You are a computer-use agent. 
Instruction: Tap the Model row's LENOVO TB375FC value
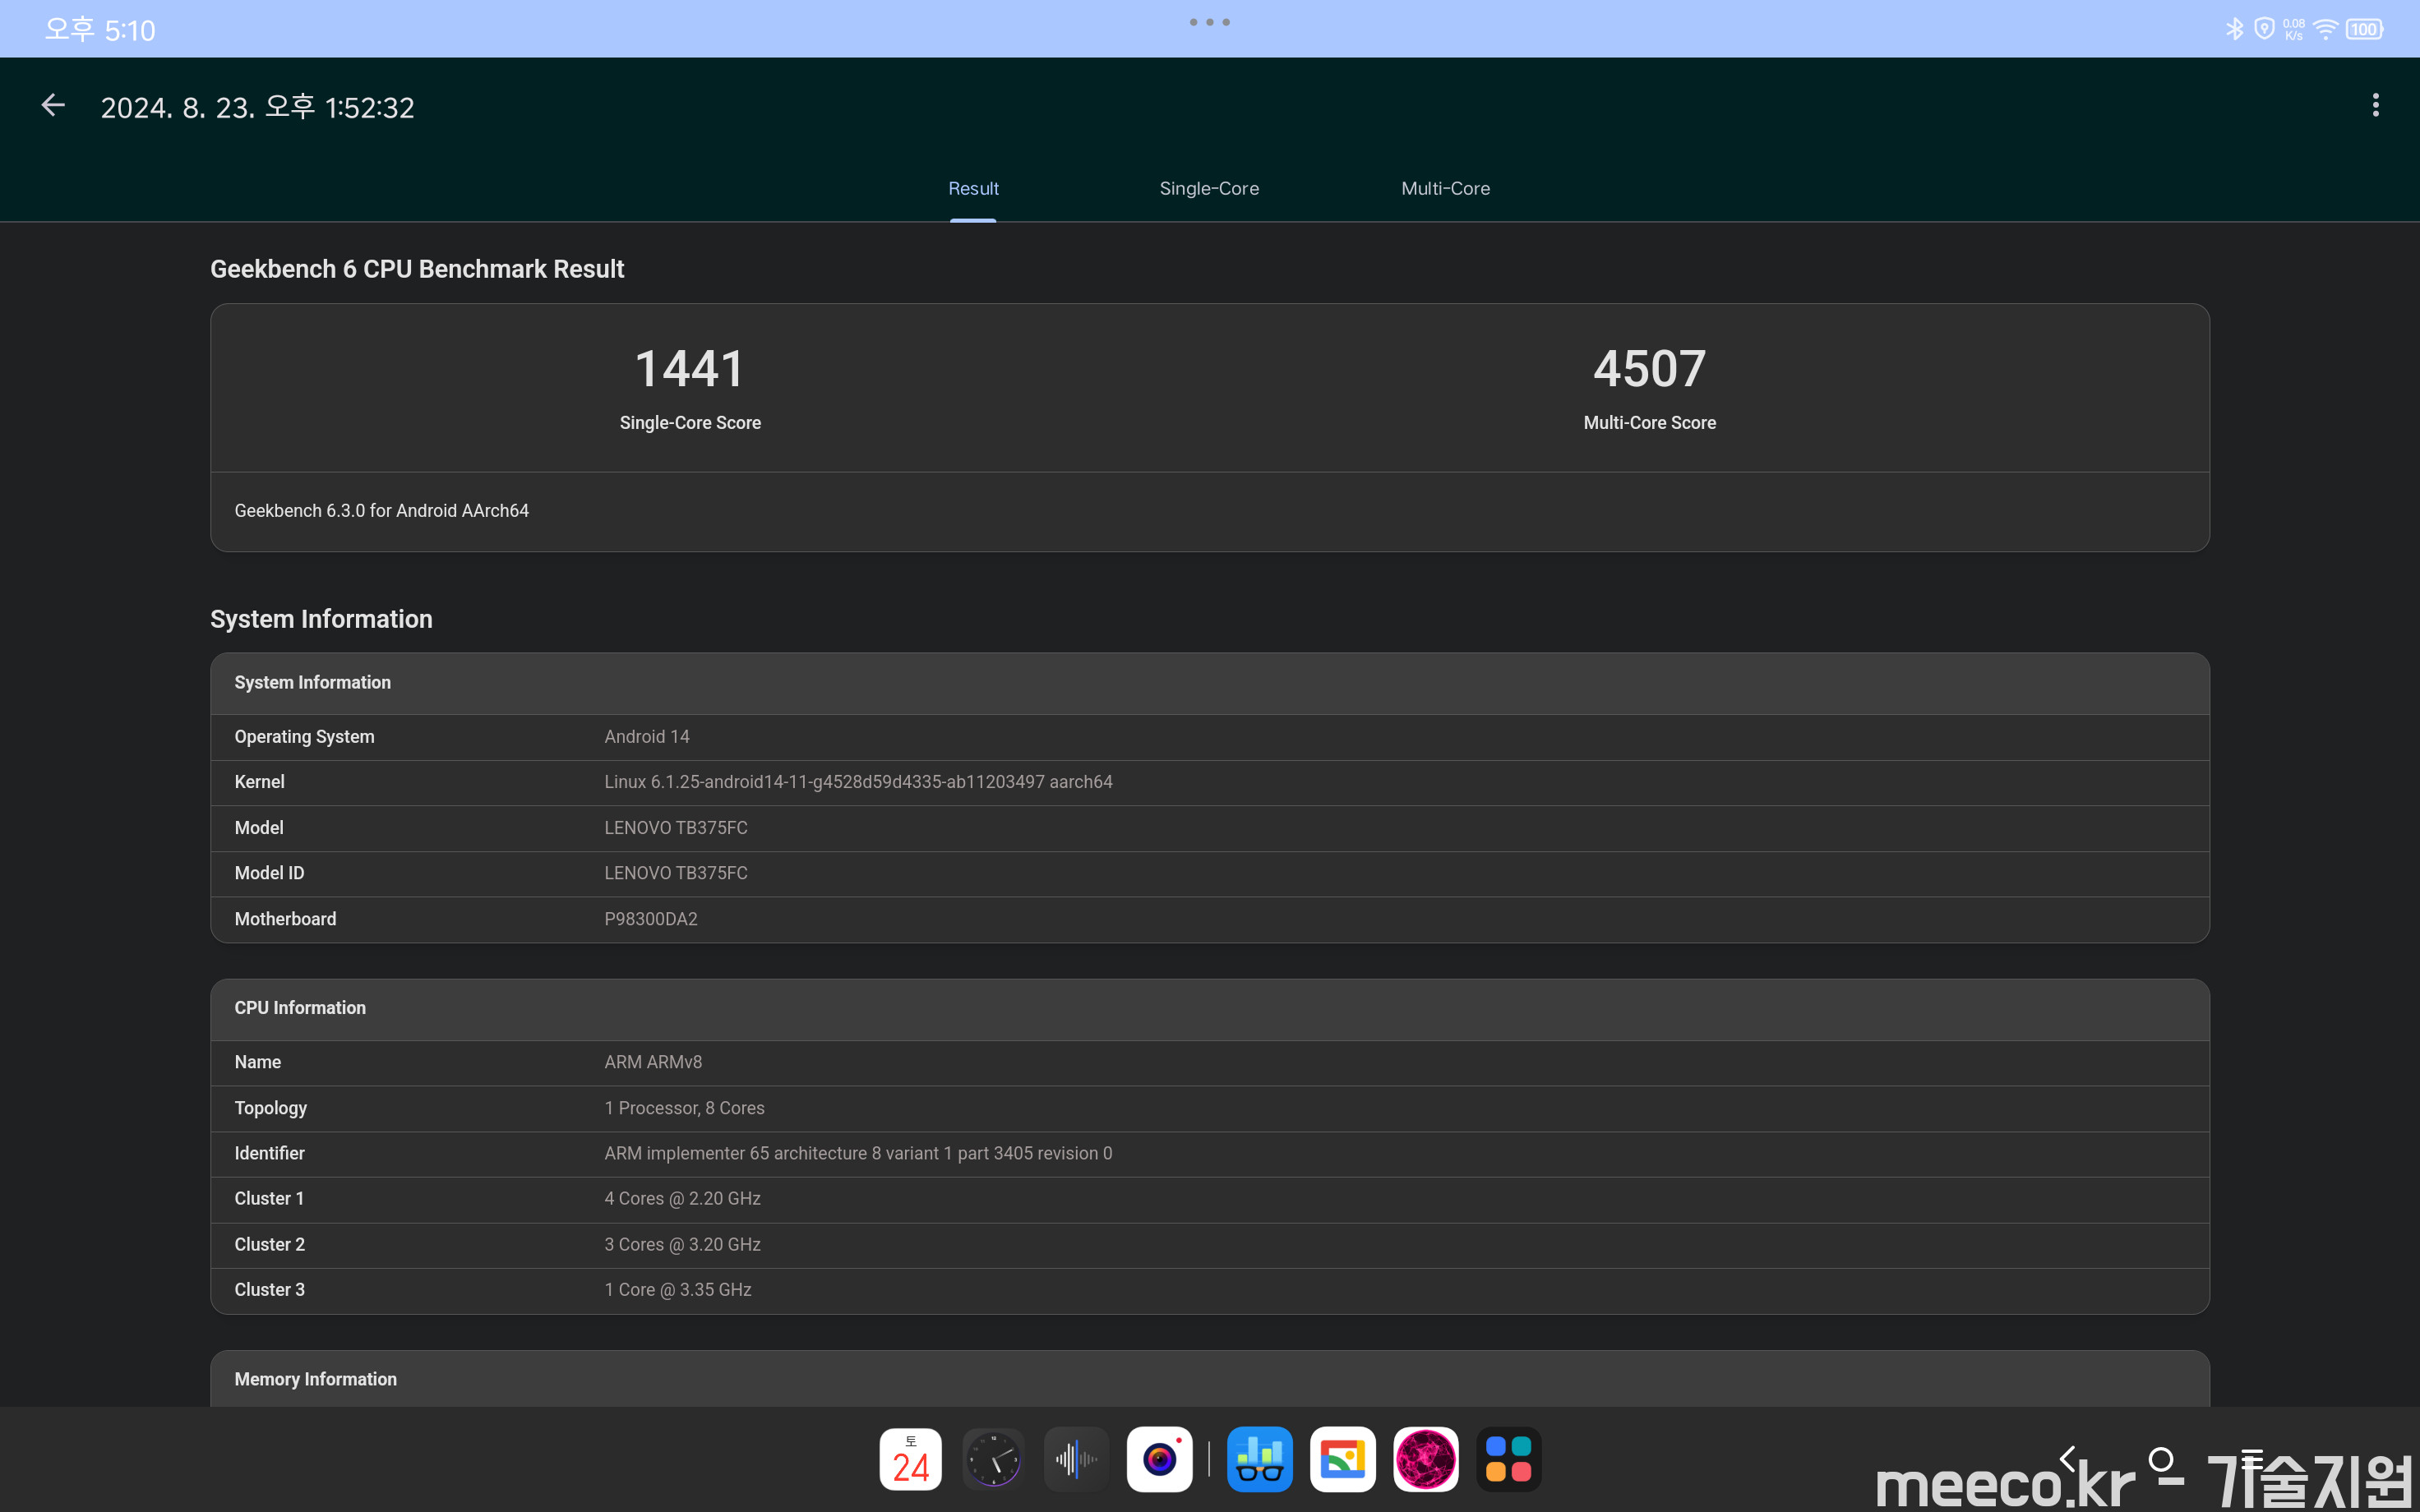[675, 828]
